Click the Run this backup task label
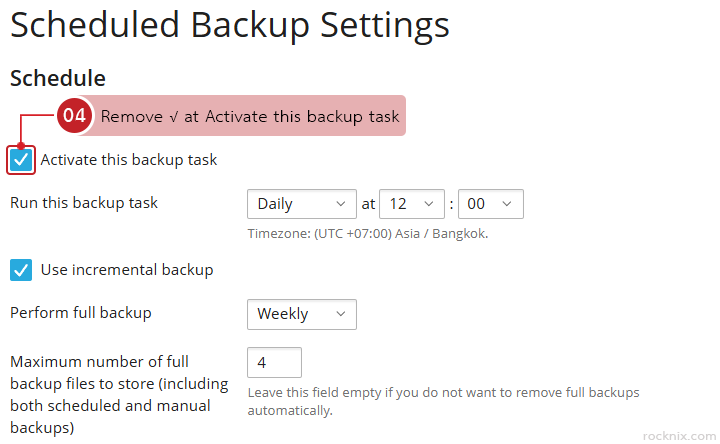720x444 pixels. tap(84, 203)
